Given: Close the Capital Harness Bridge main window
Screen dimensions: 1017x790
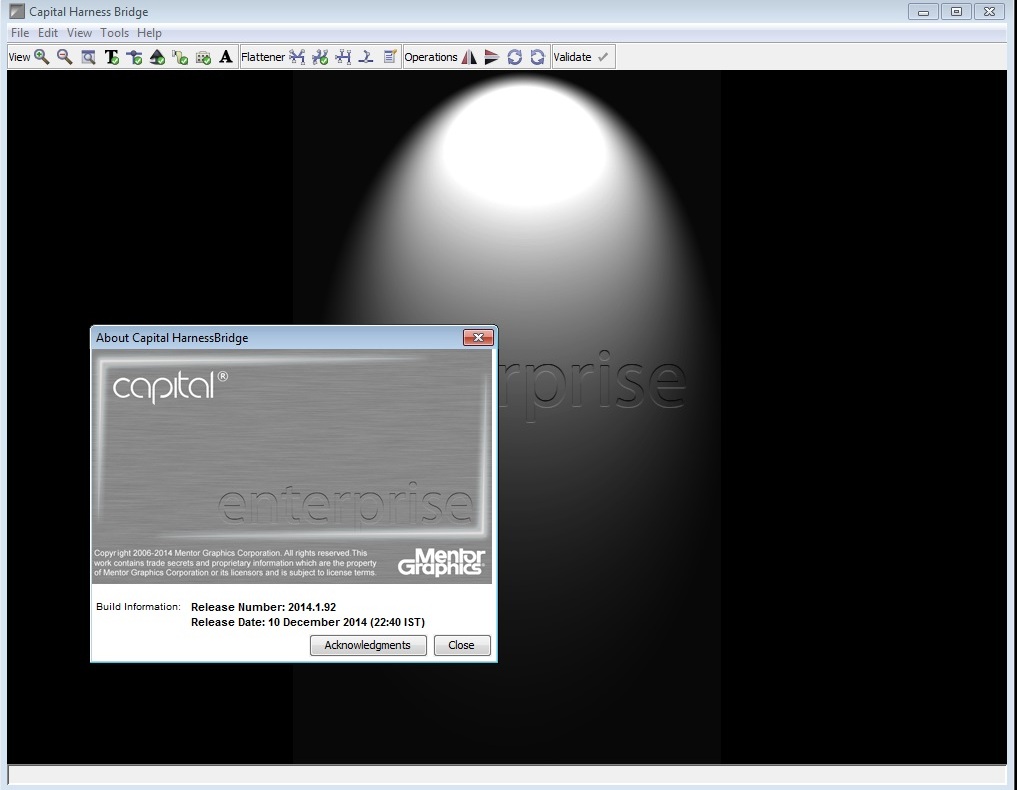Looking at the screenshot, I should [x=990, y=12].
